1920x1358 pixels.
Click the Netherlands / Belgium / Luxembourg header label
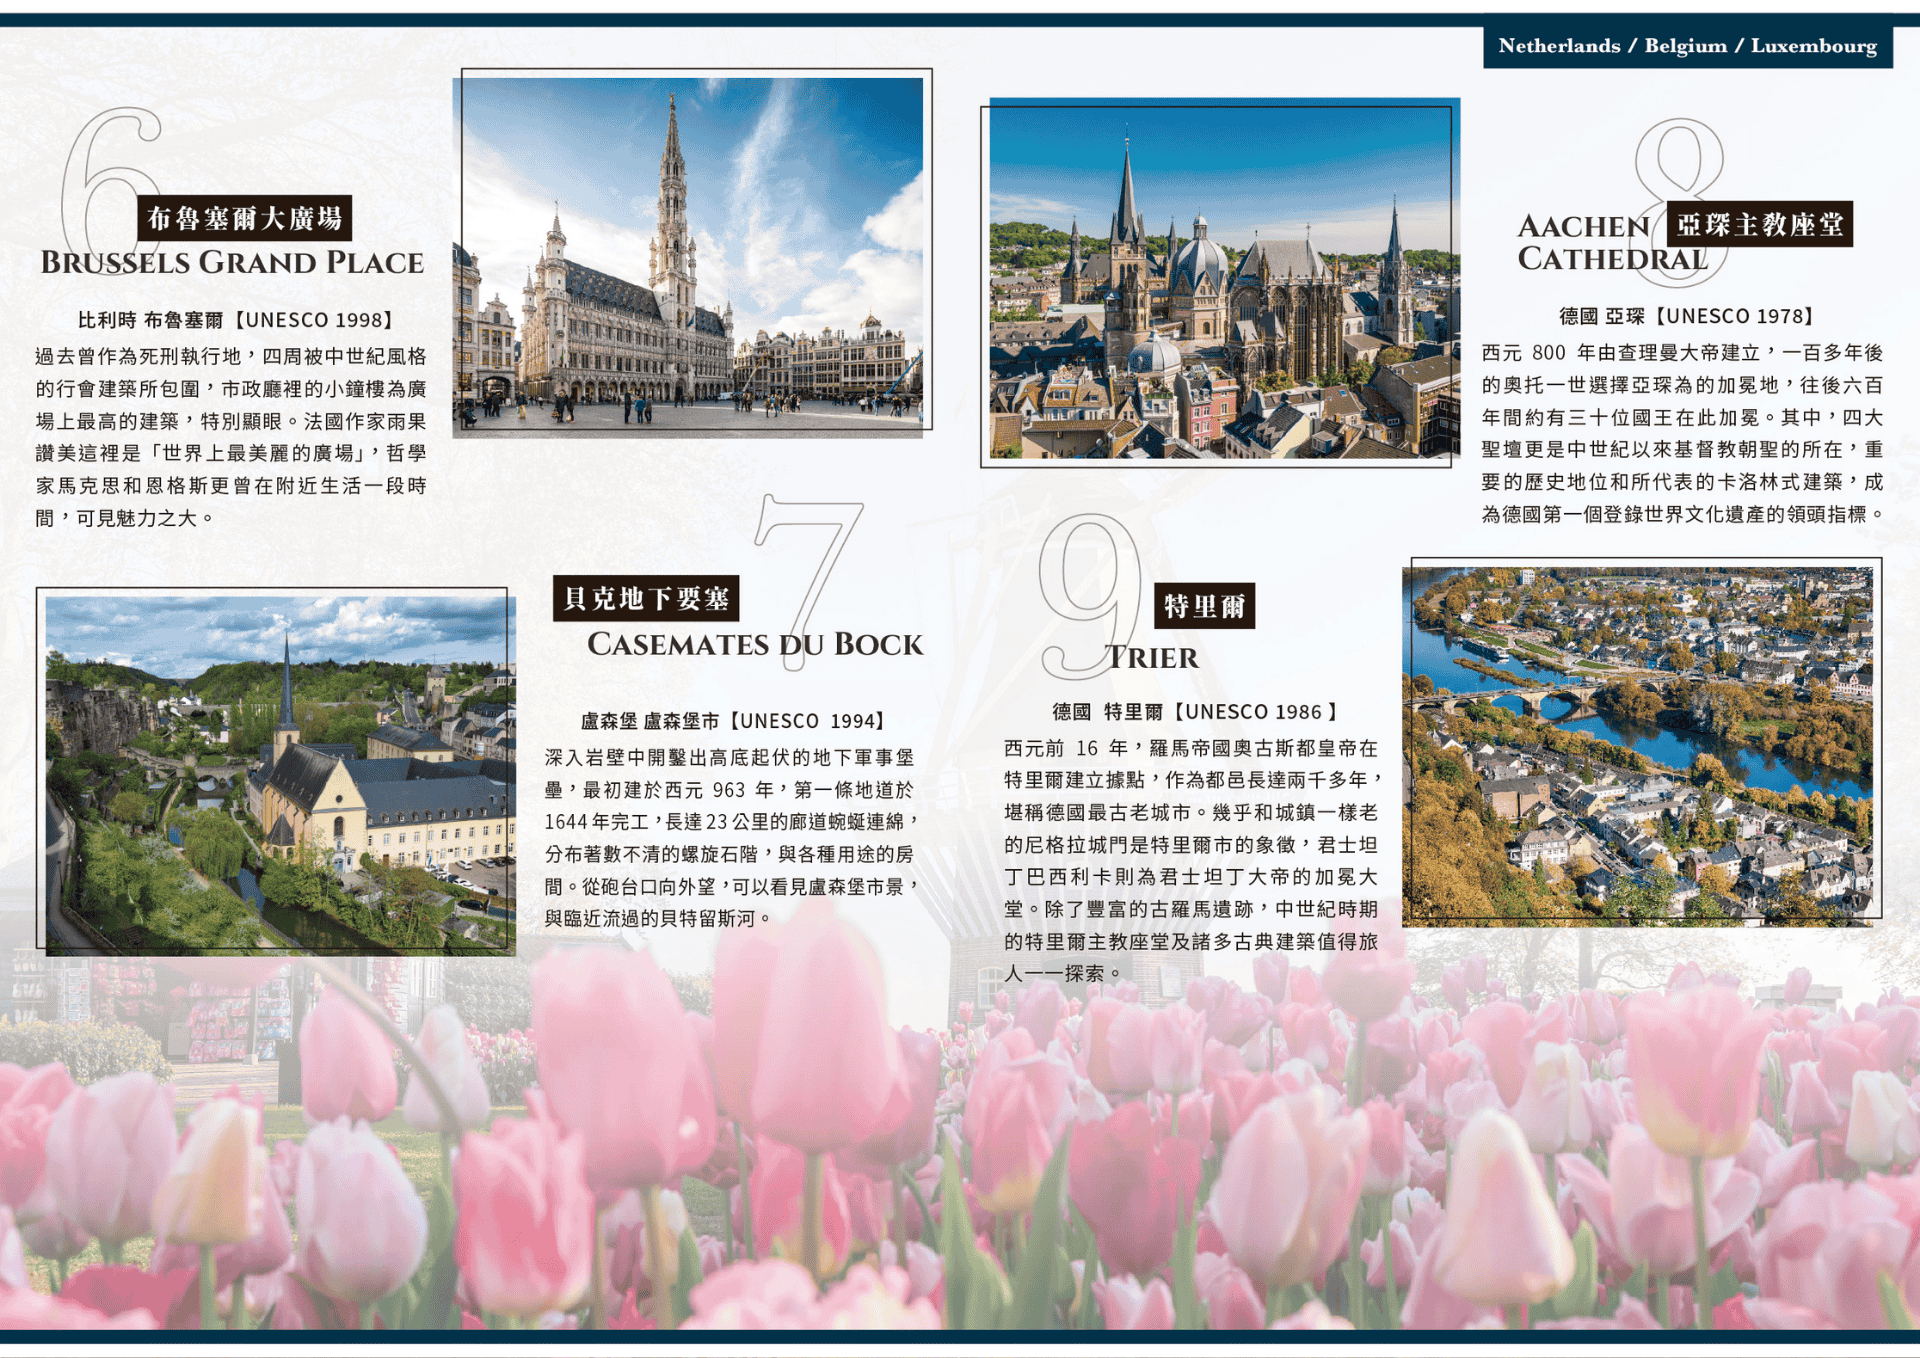[x=1687, y=46]
